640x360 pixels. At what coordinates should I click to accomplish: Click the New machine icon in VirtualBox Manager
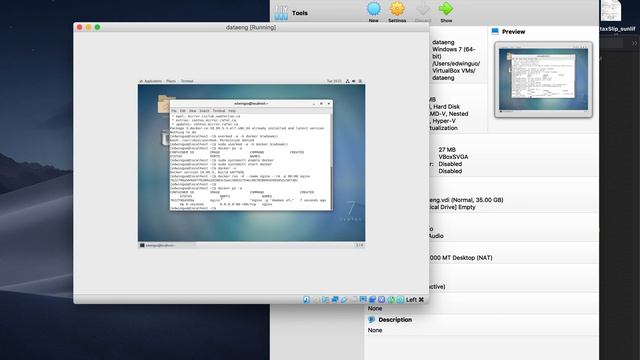click(x=373, y=9)
